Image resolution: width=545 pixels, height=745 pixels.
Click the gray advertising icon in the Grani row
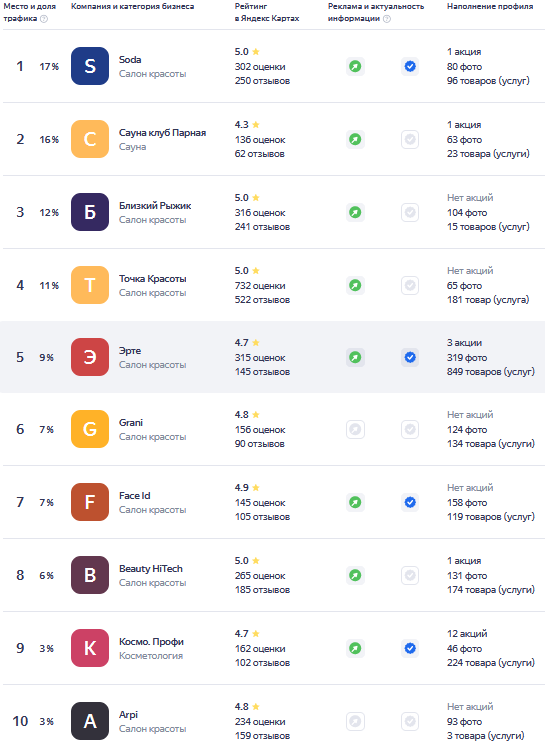coord(355,430)
